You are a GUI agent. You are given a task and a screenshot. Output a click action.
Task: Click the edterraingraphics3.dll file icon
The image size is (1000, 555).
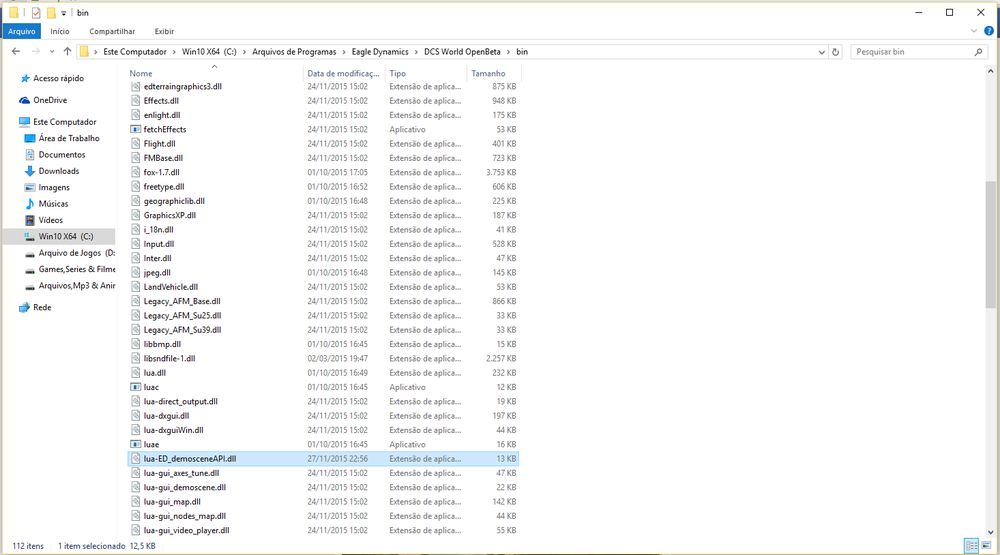[x=135, y=86]
